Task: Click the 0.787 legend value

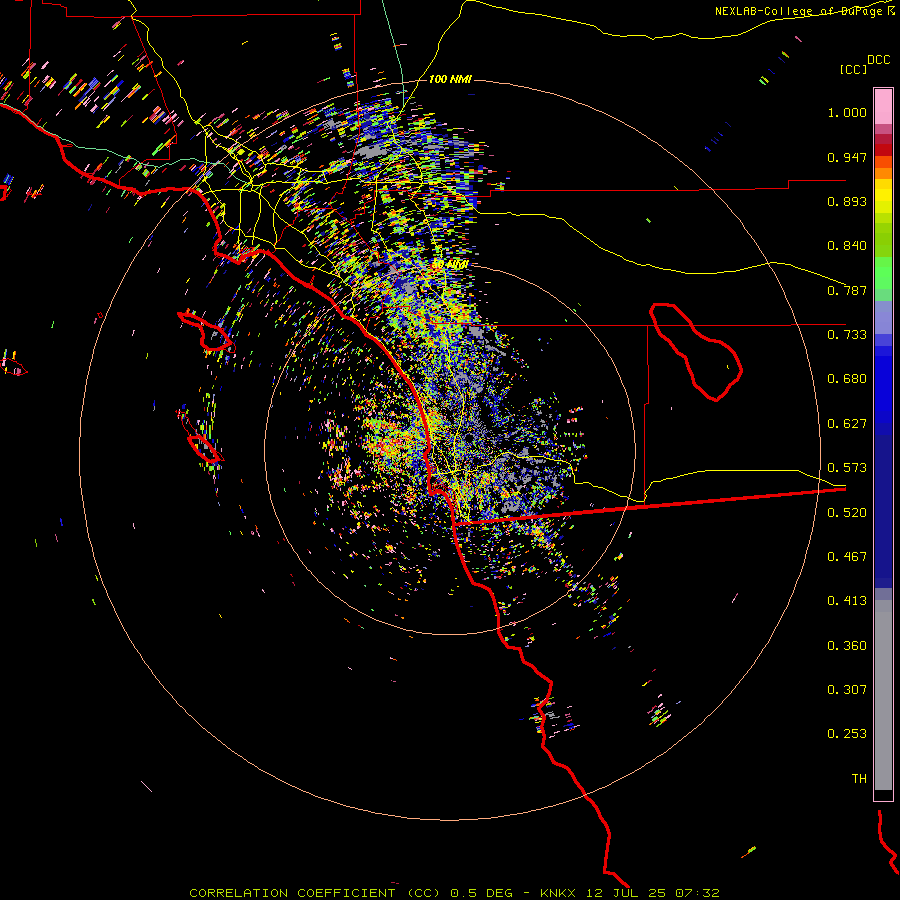Action: [x=847, y=290]
